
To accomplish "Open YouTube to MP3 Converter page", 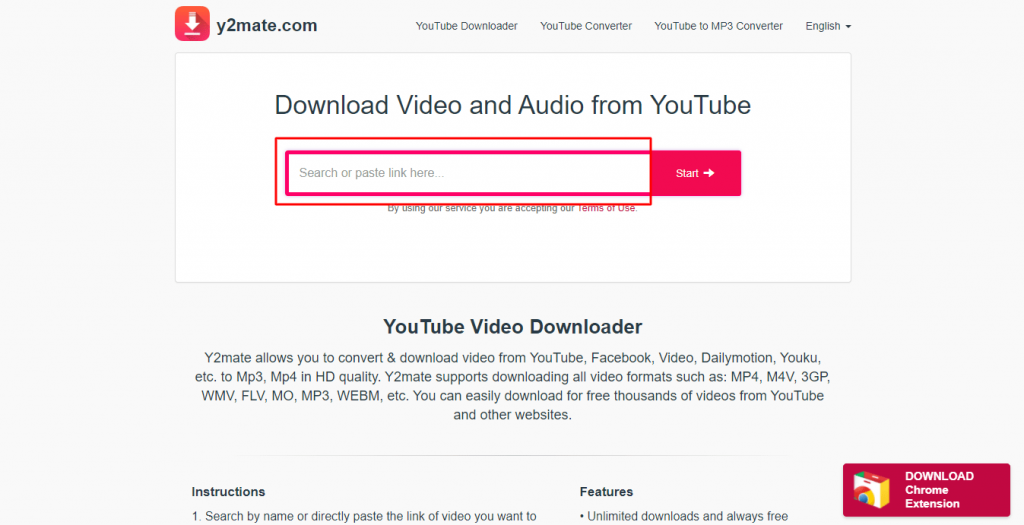I will (x=718, y=26).
